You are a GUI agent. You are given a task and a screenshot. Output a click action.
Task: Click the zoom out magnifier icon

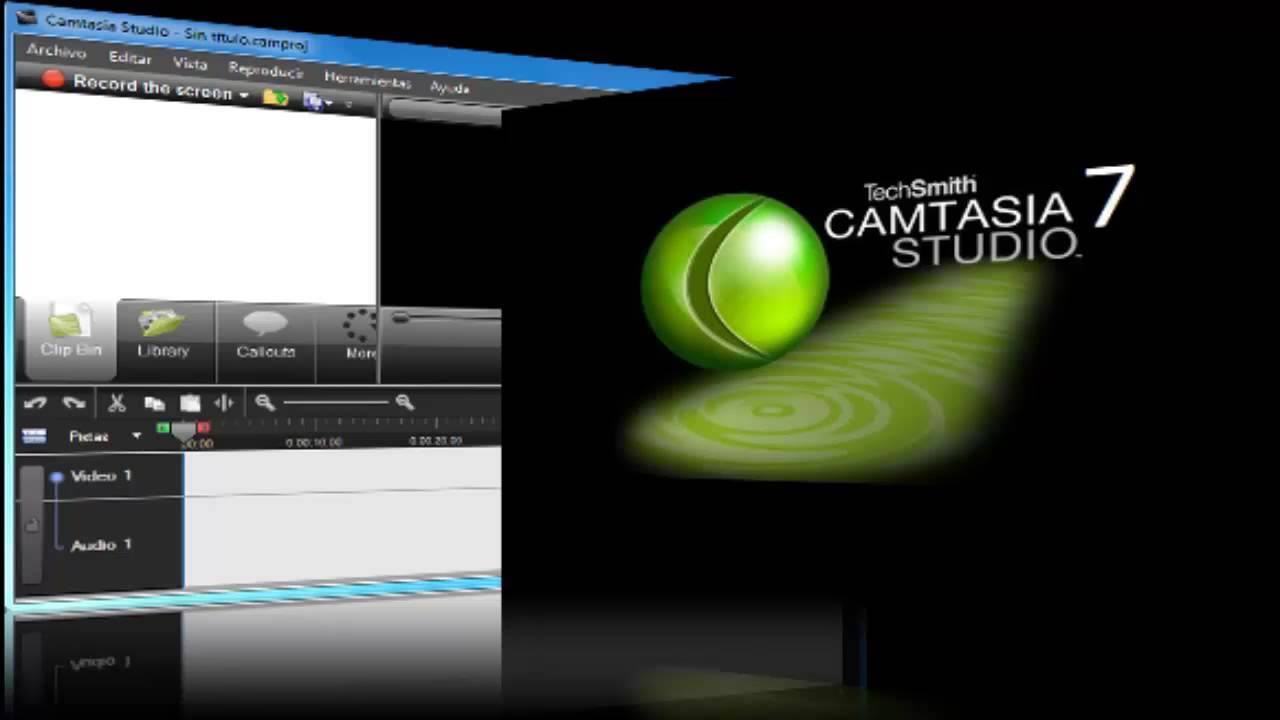tap(265, 402)
